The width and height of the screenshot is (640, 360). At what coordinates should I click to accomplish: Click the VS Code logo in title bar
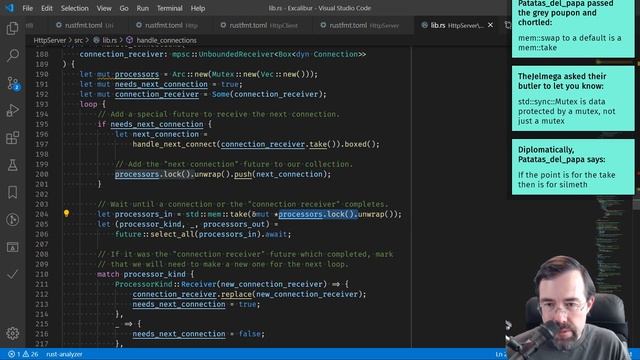9,8
